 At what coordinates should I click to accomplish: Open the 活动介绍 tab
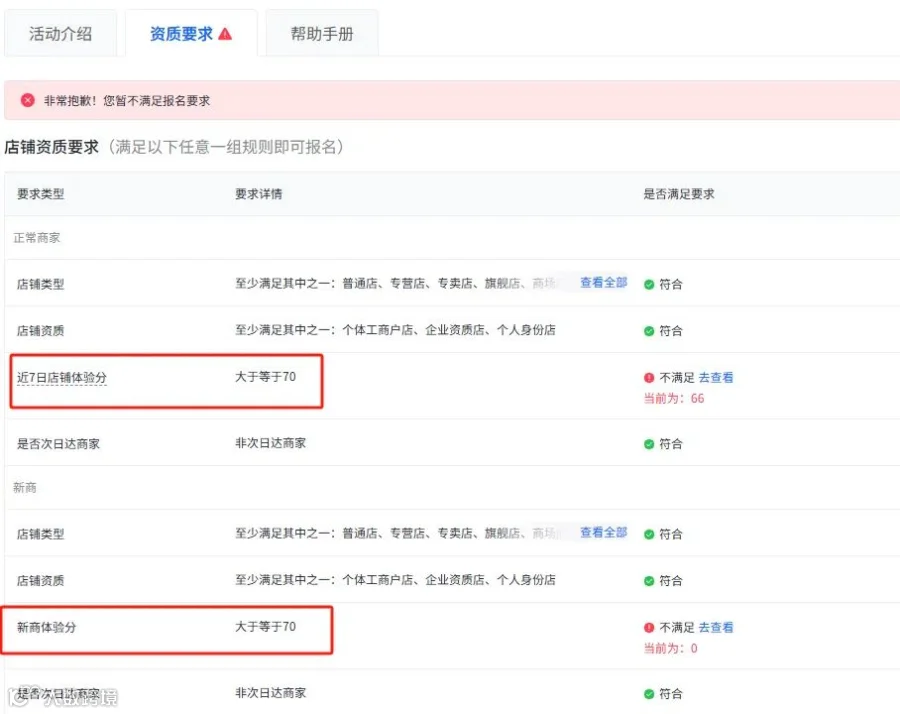[60, 34]
